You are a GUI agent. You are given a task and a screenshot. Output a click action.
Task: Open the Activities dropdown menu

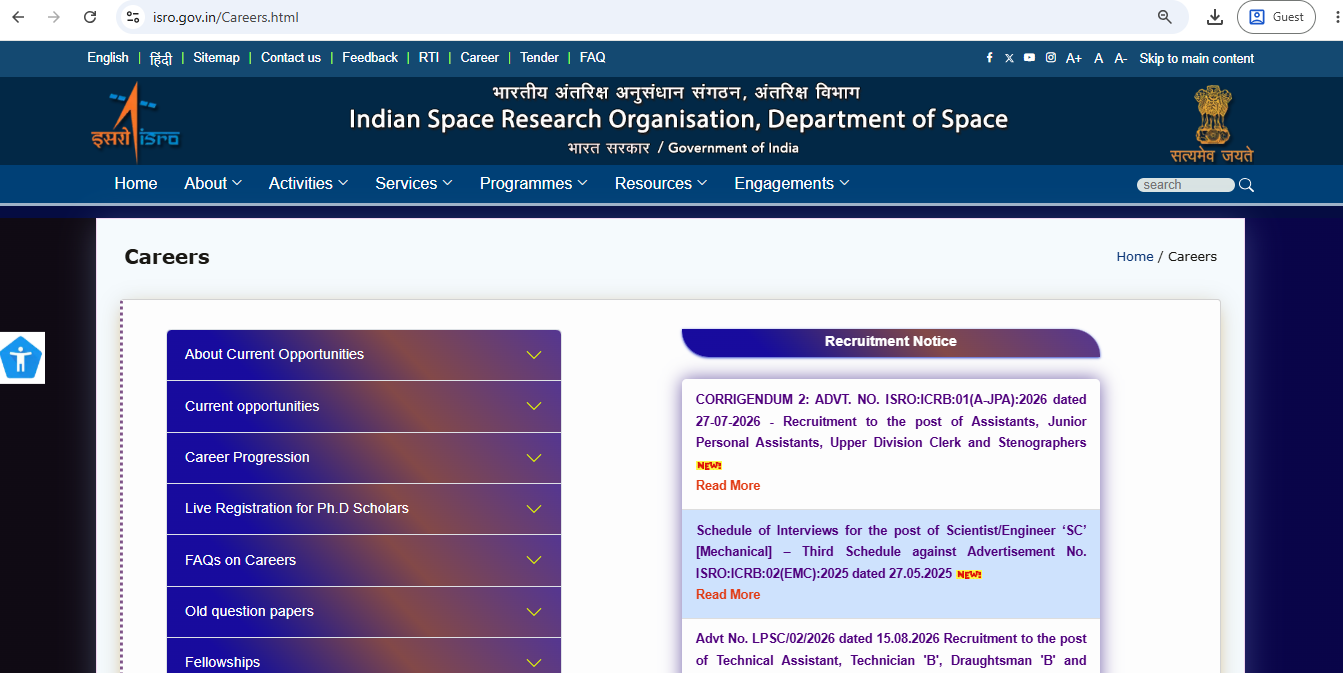coord(308,184)
